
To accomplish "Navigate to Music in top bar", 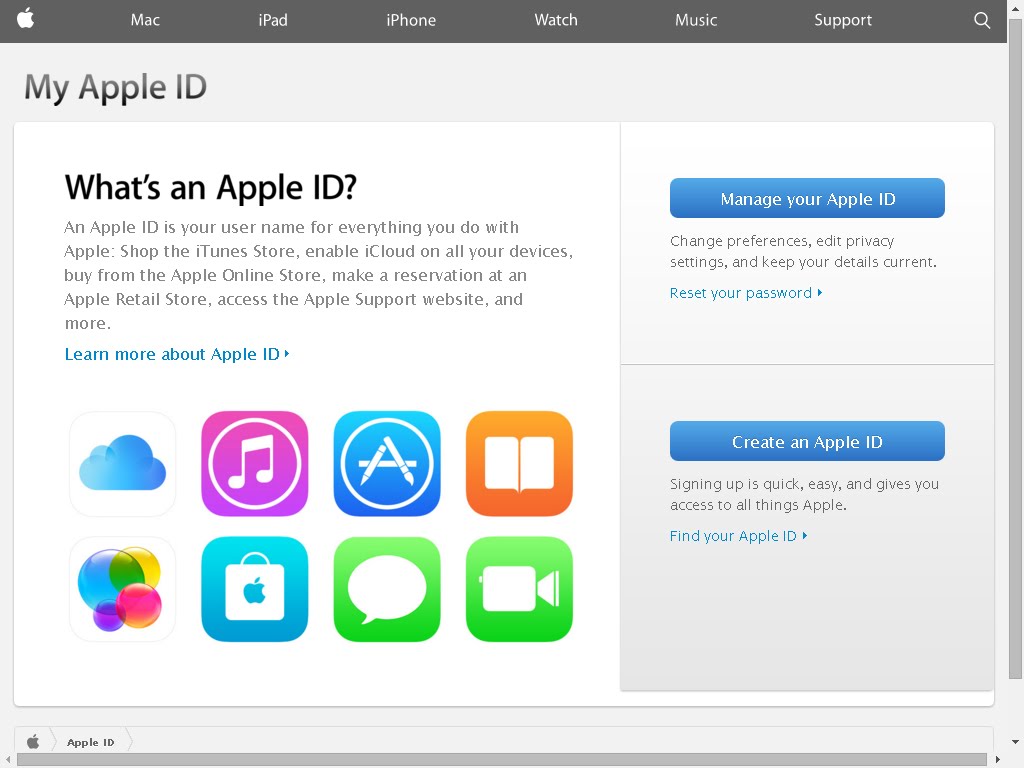I will 696,20.
